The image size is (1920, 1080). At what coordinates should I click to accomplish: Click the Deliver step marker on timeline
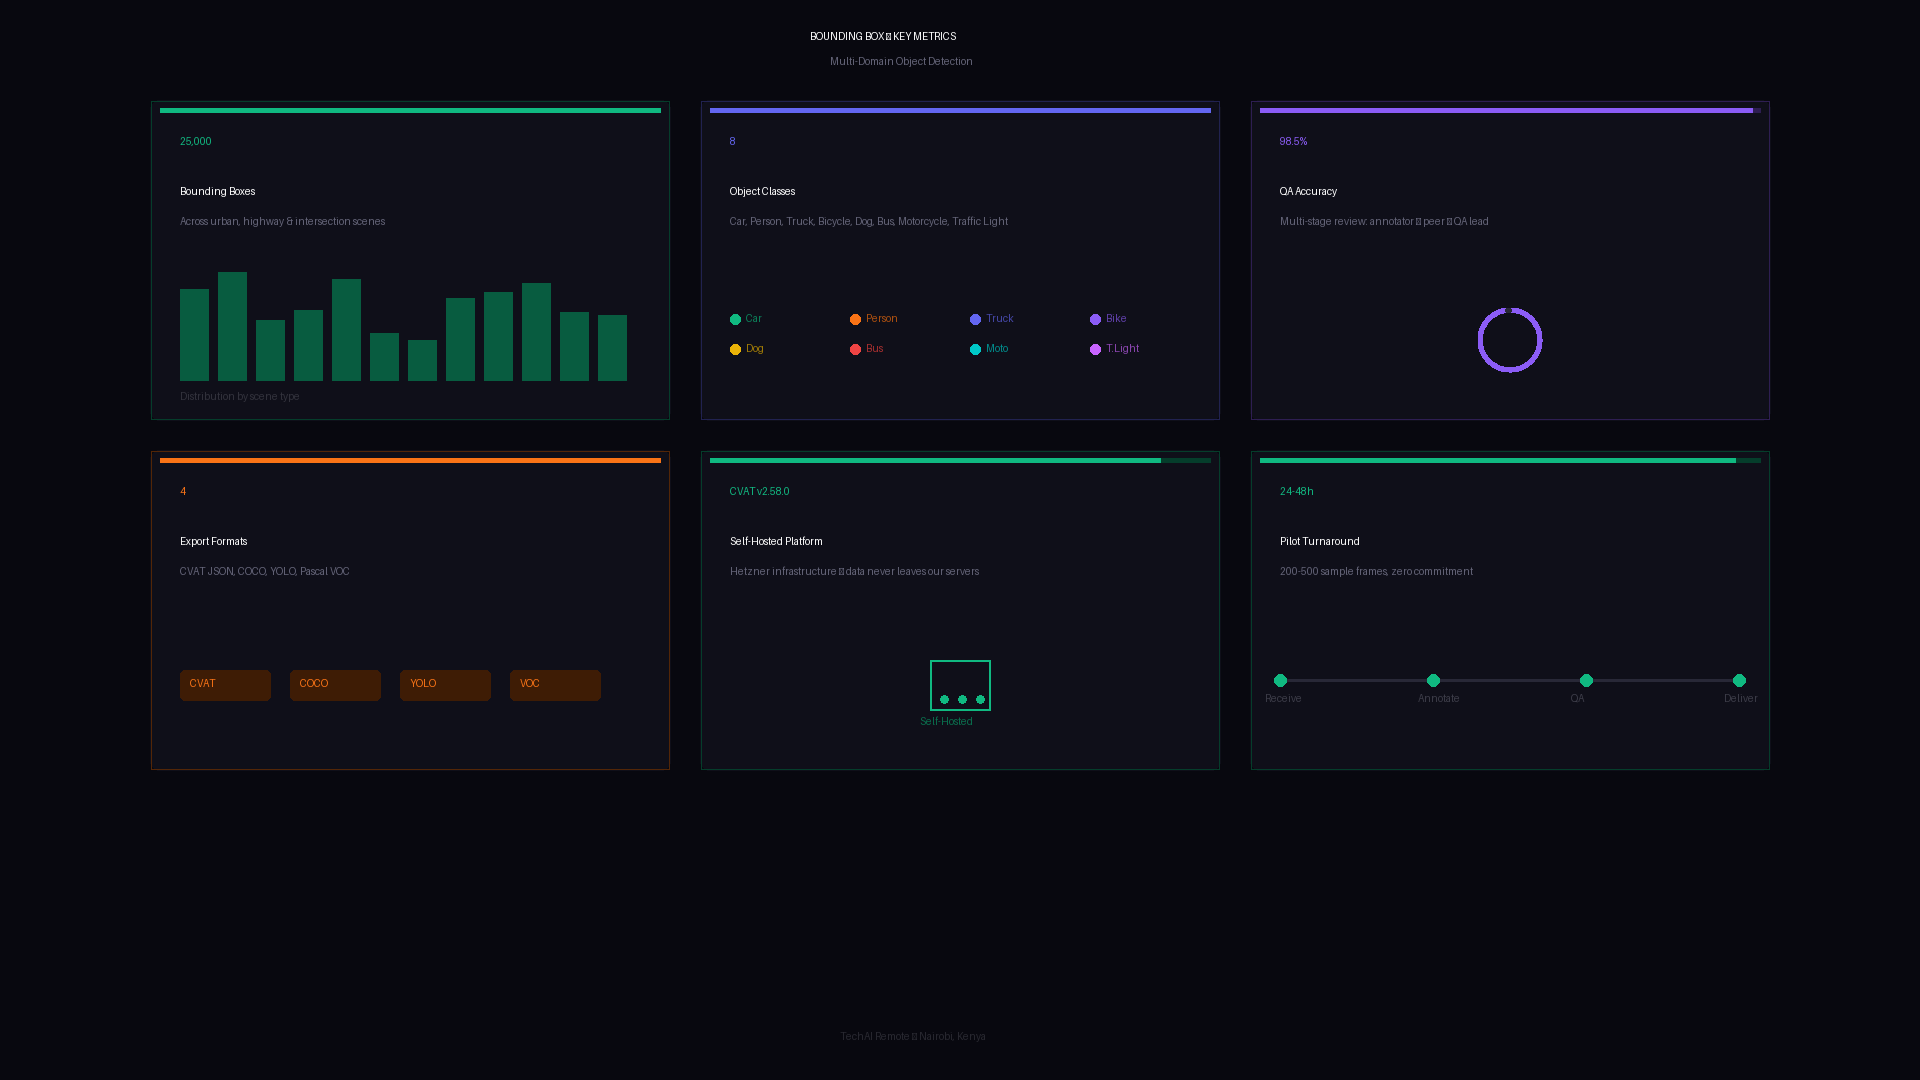coord(1739,680)
